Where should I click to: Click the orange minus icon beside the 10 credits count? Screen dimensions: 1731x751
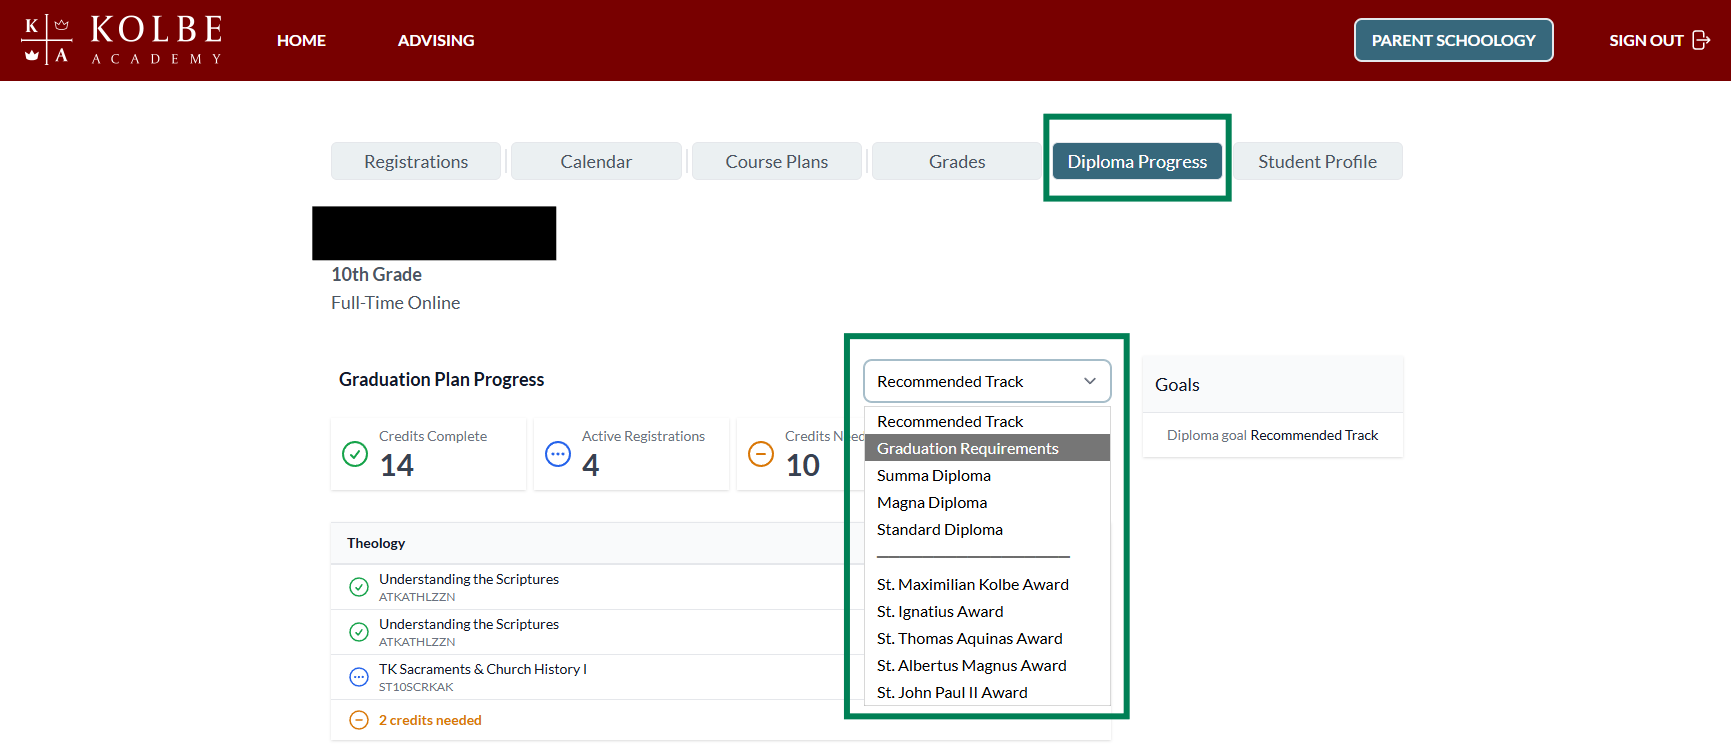click(761, 454)
